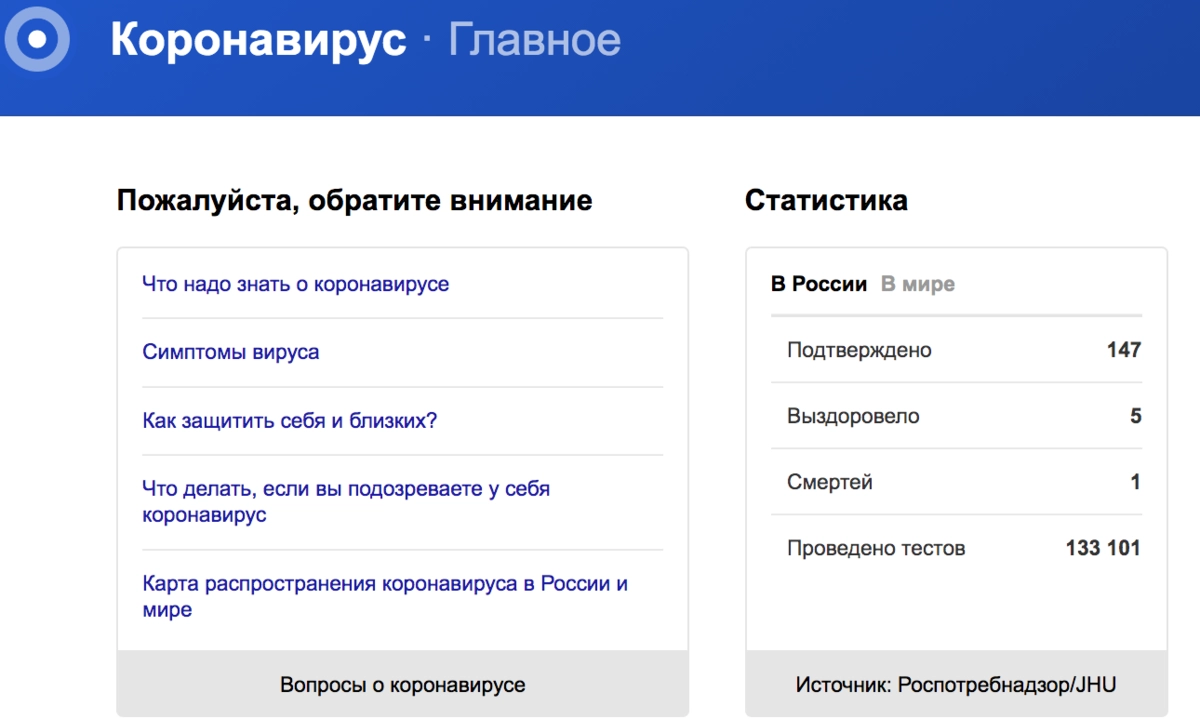Image resolution: width=1200 pixels, height=719 pixels.
Task: Open the 'Симптомы вируса' link
Action: [x=231, y=352]
